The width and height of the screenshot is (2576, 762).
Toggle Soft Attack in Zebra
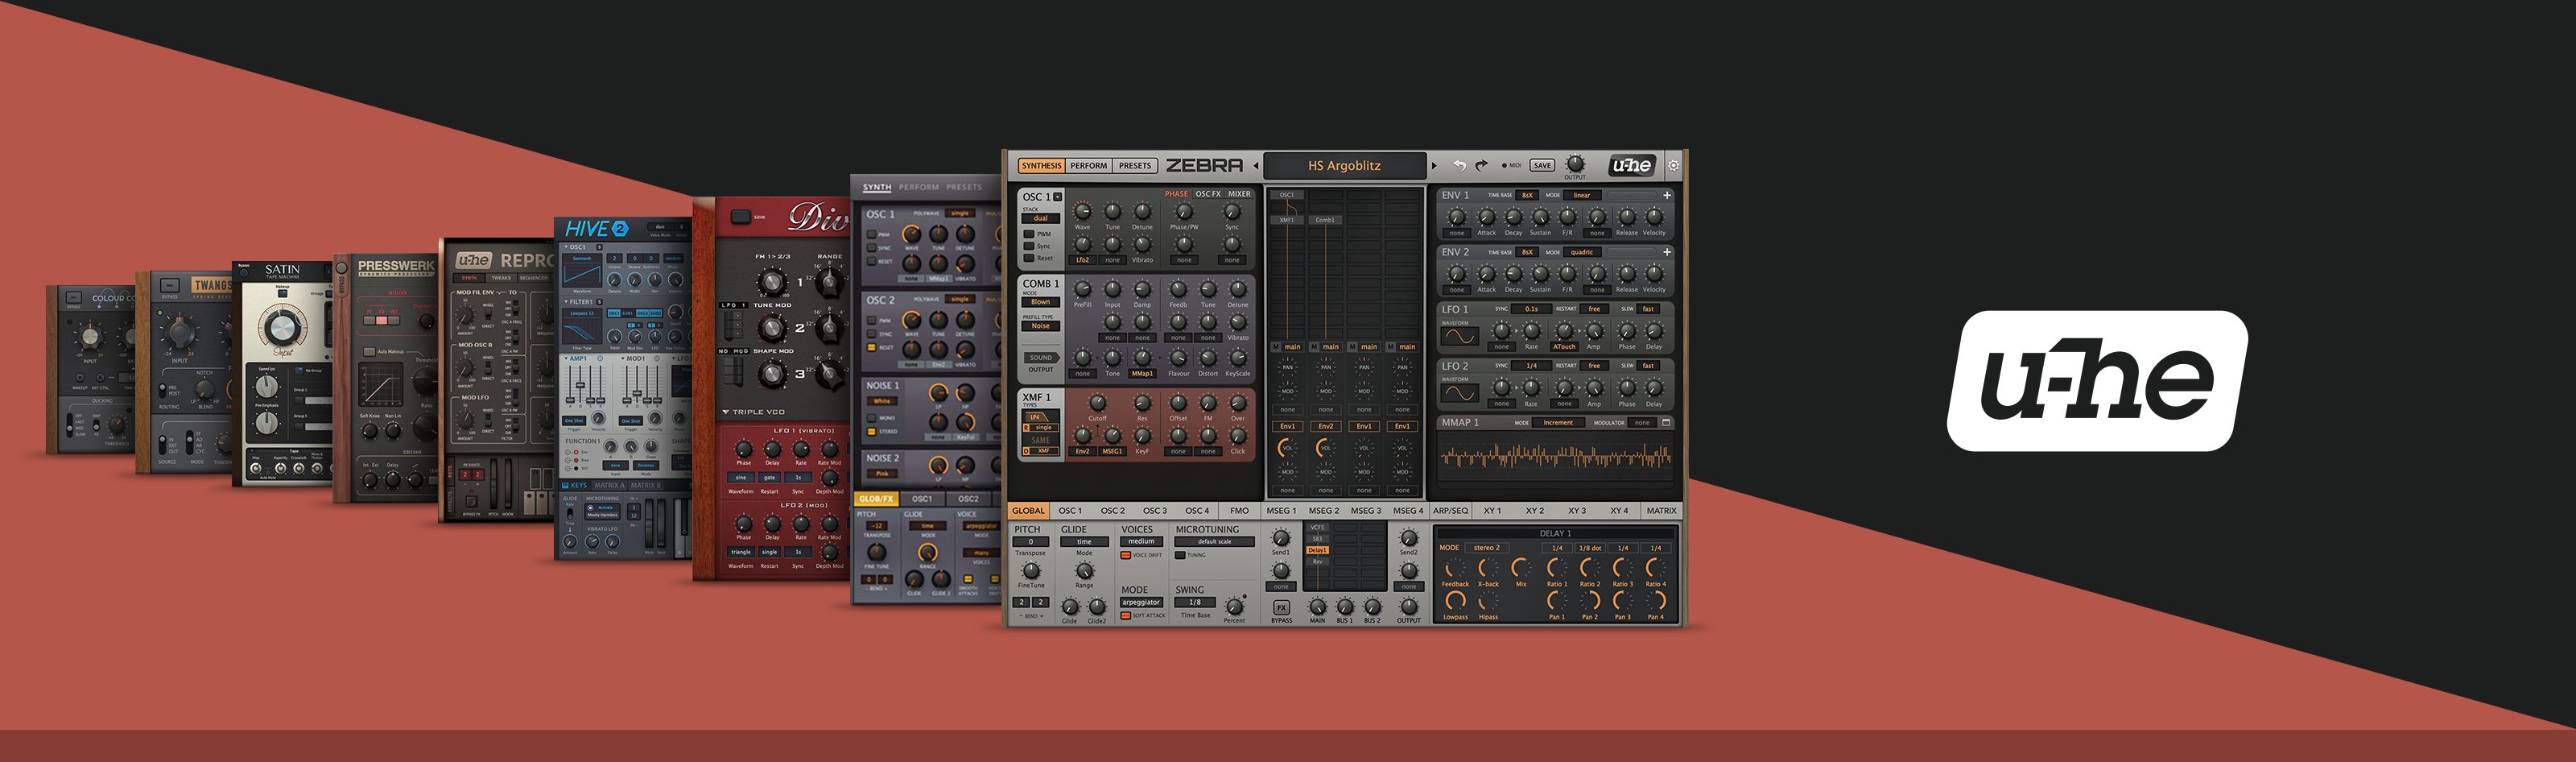[1125, 616]
